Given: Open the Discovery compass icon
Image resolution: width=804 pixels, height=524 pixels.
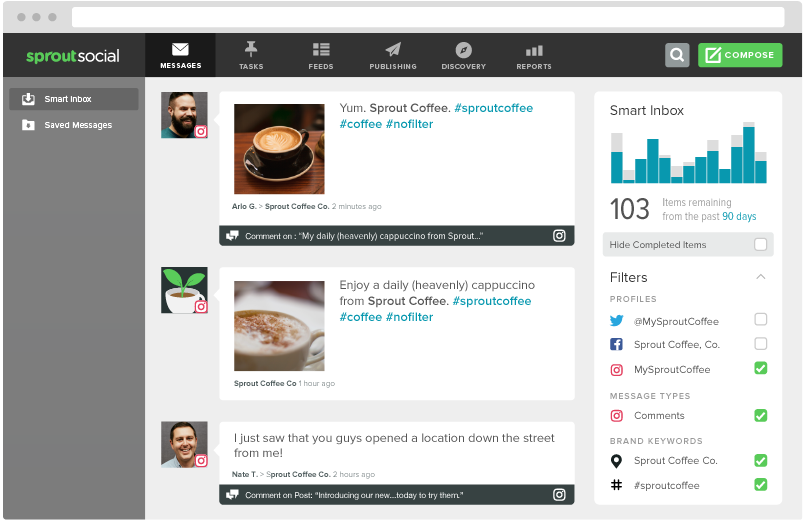Looking at the screenshot, I should point(464,50).
